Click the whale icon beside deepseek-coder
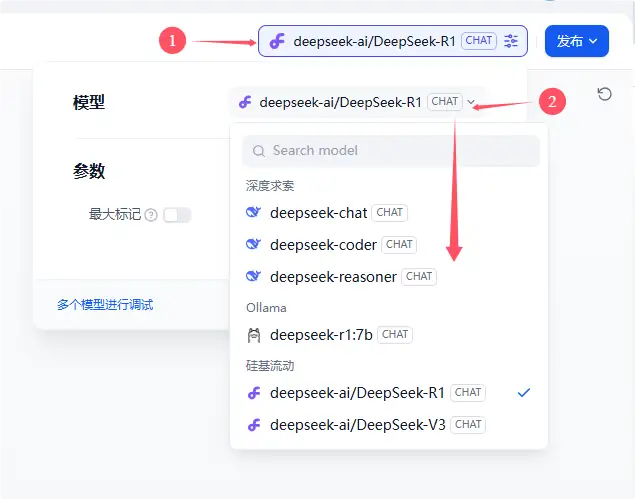The height and width of the screenshot is (499, 635). [x=254, y=244]
